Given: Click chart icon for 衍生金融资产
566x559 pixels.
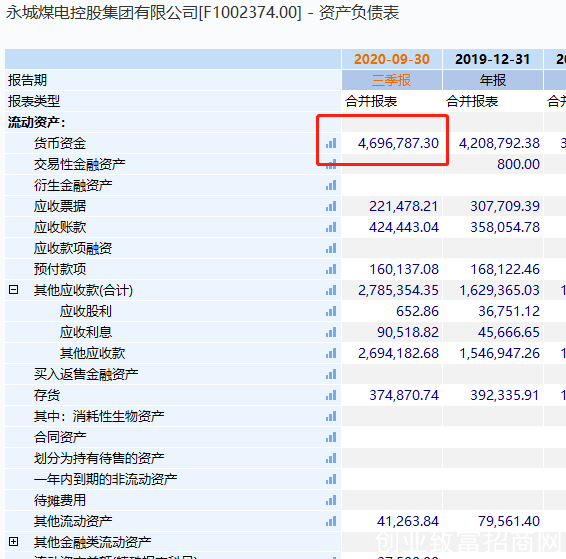Looking at the screenshot, I should [x=331, y=185].
